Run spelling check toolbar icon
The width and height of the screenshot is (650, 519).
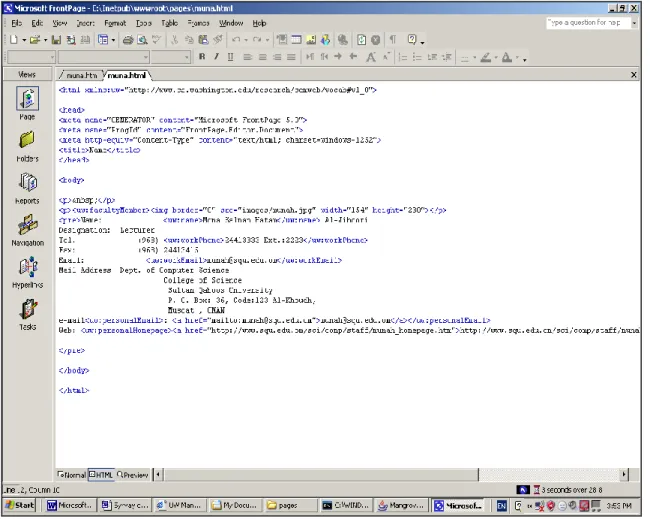click(x=157, y=40)
